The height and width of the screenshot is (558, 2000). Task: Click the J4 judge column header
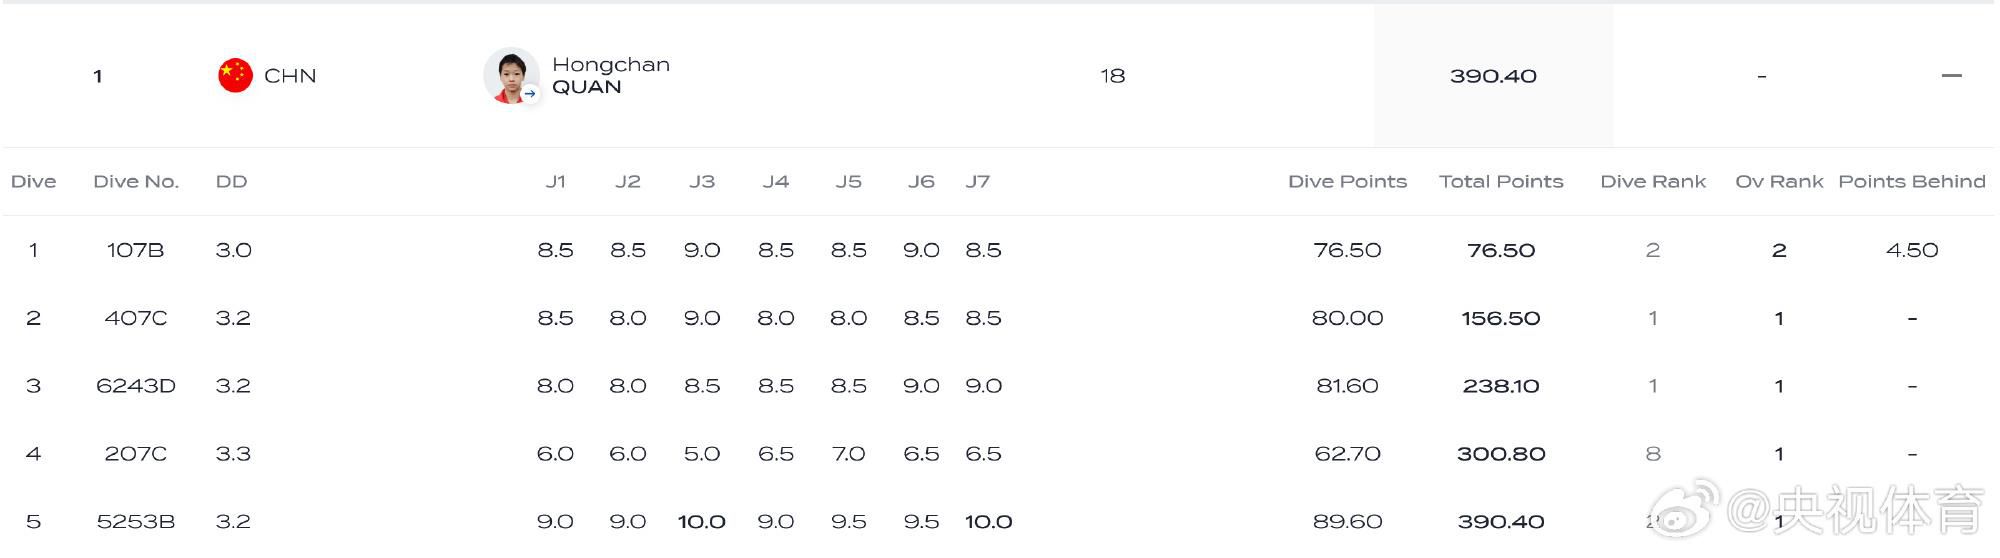pyautogui.click(x=775, y=182)
